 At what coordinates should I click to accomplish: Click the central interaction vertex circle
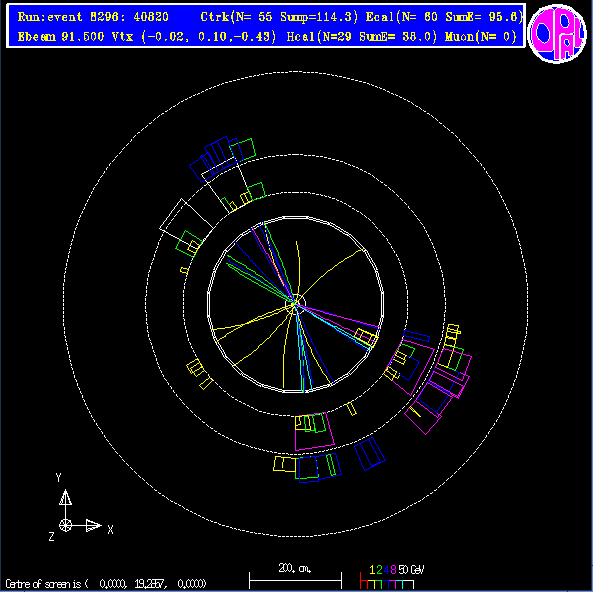click(x=295, y=304)
